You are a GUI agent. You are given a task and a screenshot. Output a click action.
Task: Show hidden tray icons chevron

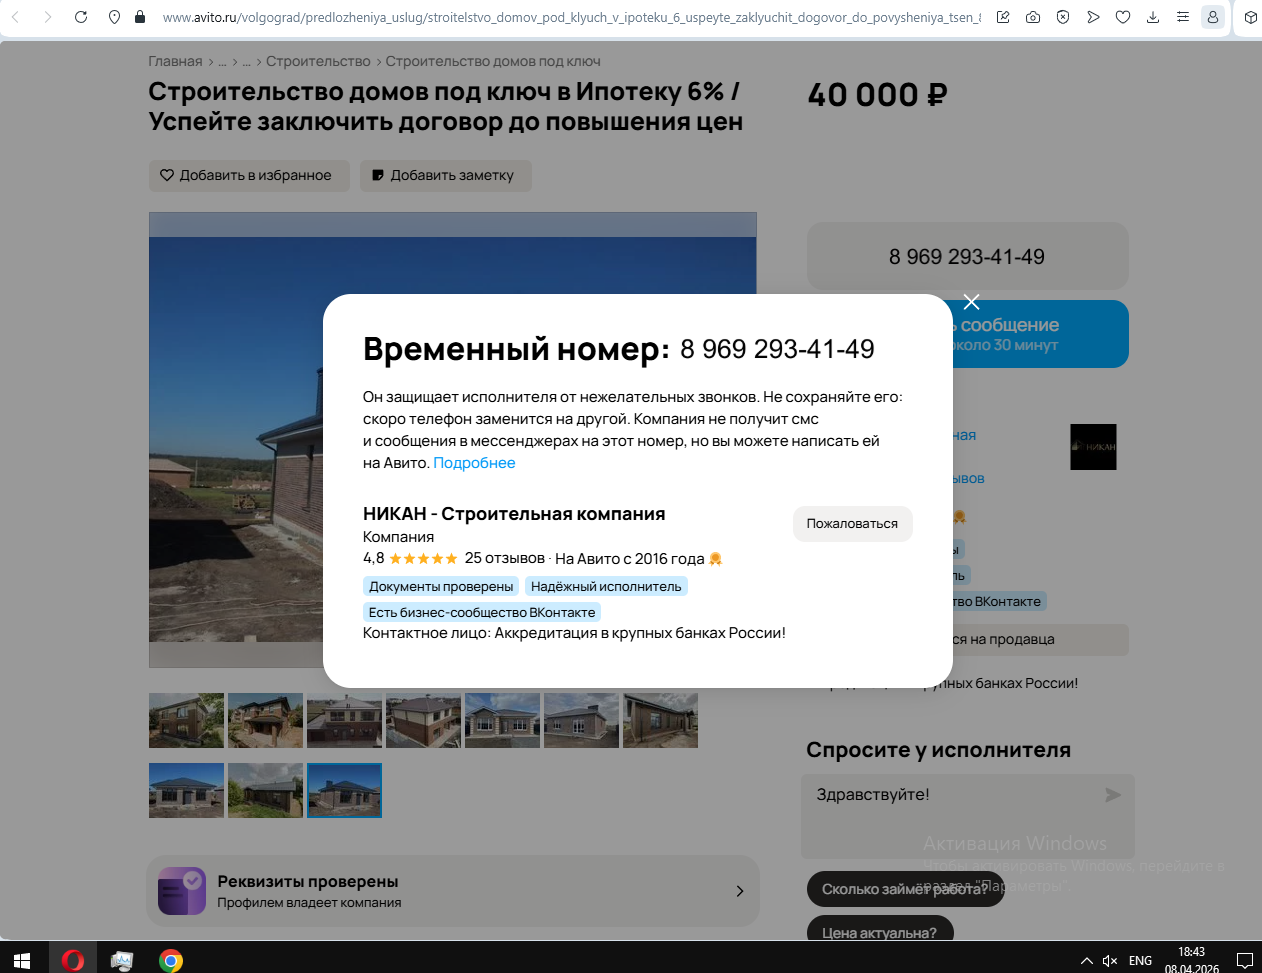(x=1086, y=961)
